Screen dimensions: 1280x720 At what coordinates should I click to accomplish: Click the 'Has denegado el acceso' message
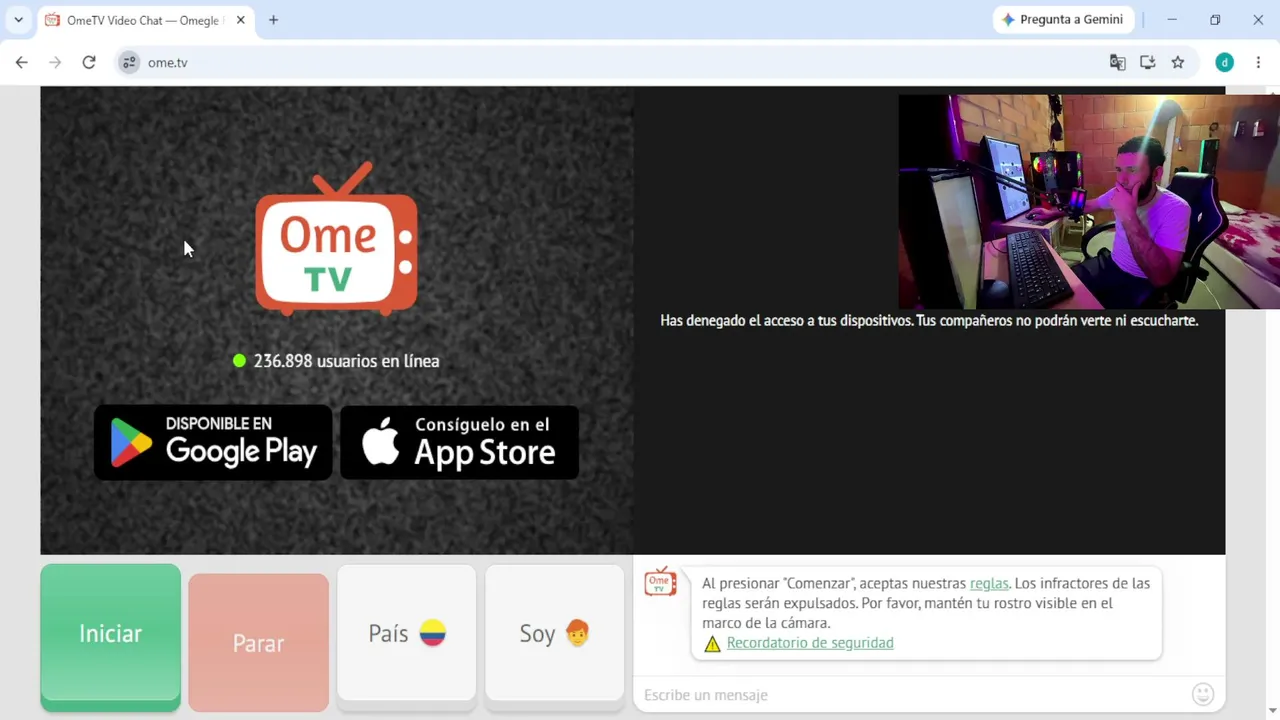click(929, 321)
